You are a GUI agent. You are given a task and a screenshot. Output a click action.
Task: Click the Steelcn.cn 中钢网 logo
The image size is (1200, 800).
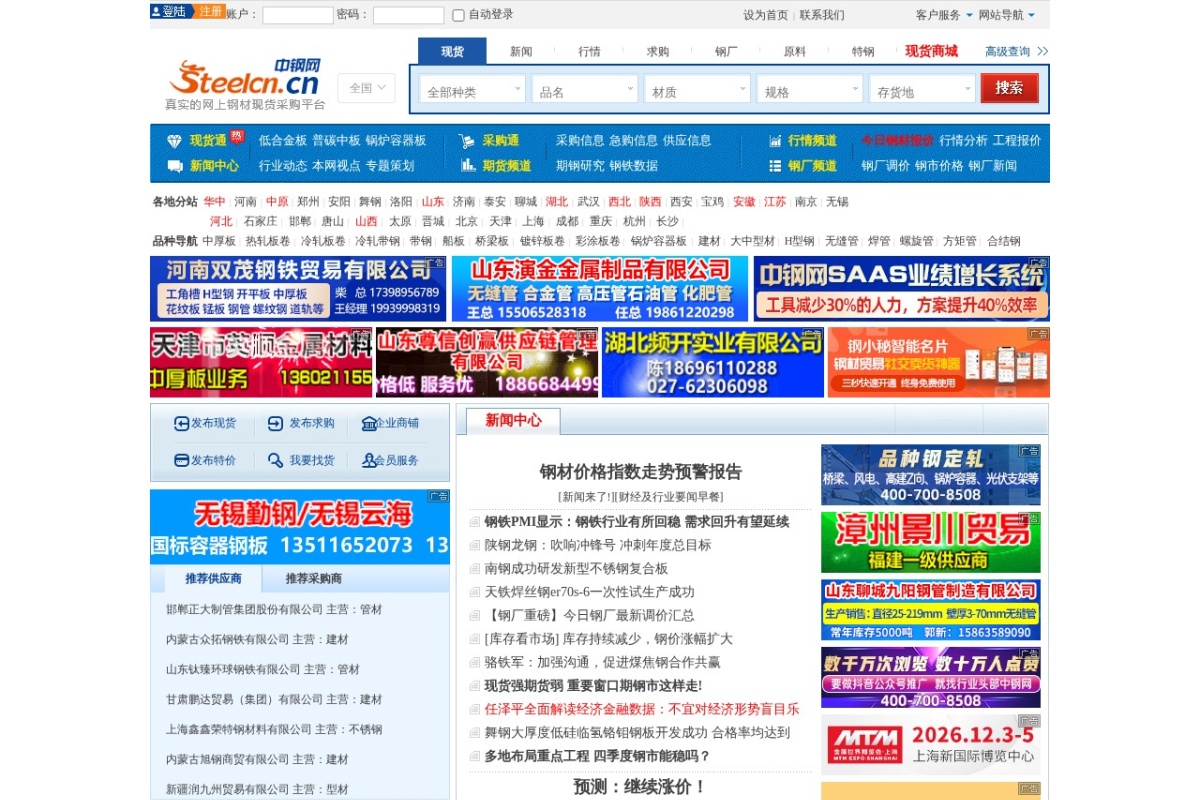pos(245,84)
